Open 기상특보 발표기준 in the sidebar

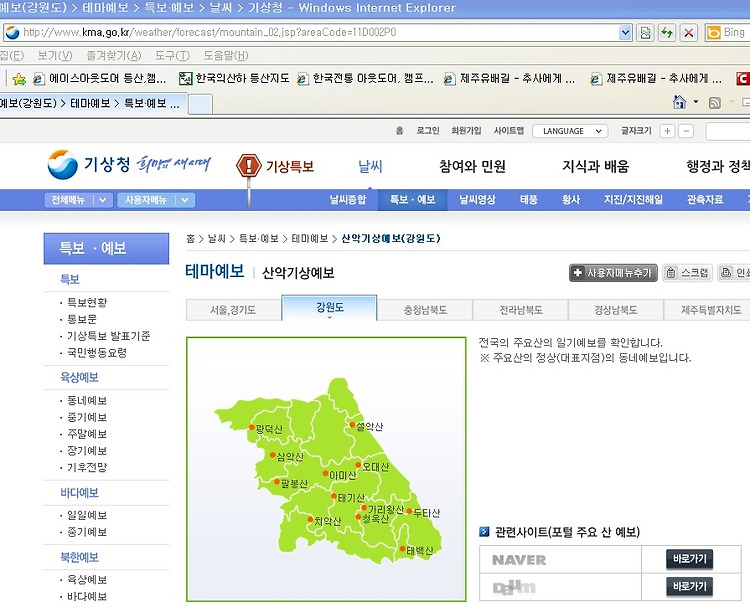tap(109, 336)
